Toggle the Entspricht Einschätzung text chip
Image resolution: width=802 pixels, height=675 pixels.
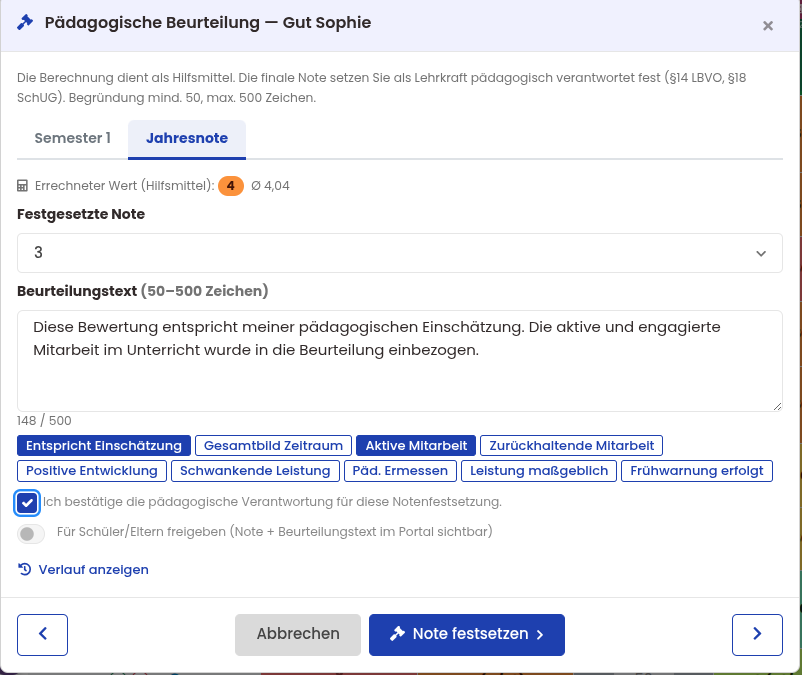[x=104, y=445]
